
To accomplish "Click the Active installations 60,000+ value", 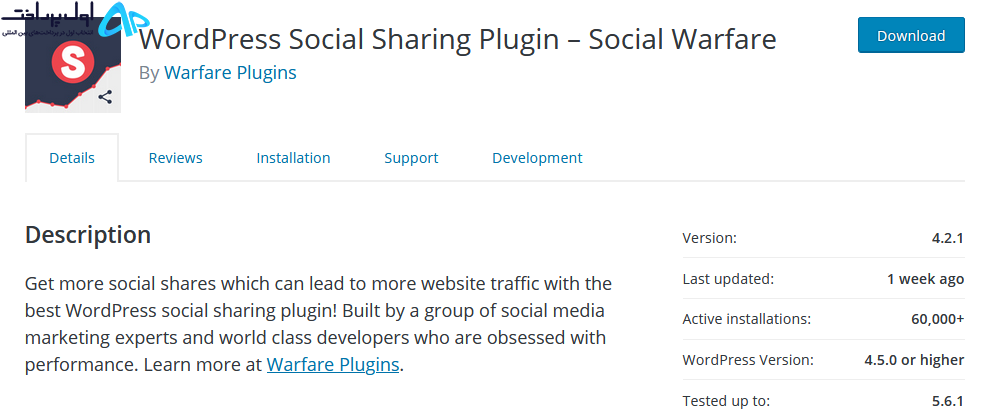I will point(938,320).
